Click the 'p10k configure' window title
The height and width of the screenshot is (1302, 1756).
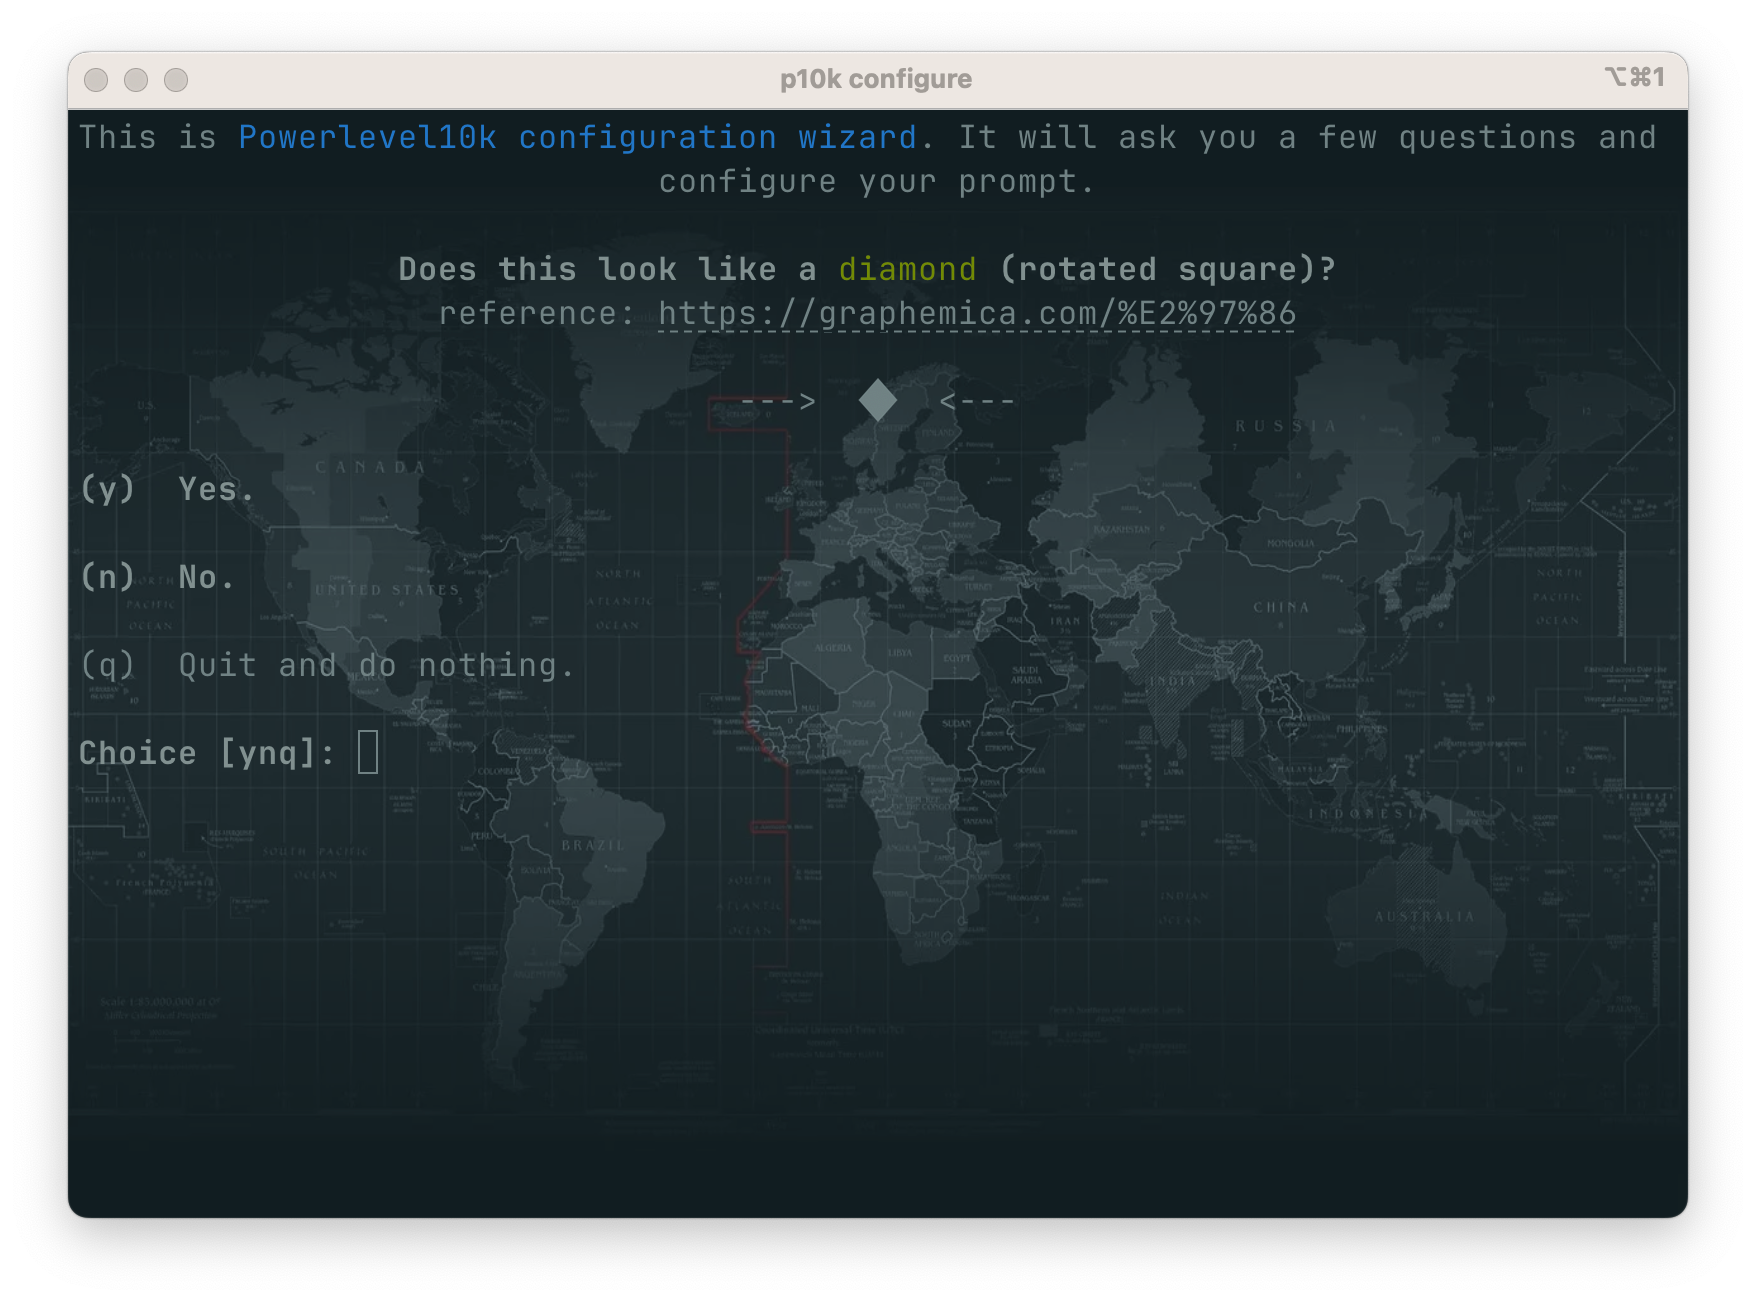pos(876,79)
